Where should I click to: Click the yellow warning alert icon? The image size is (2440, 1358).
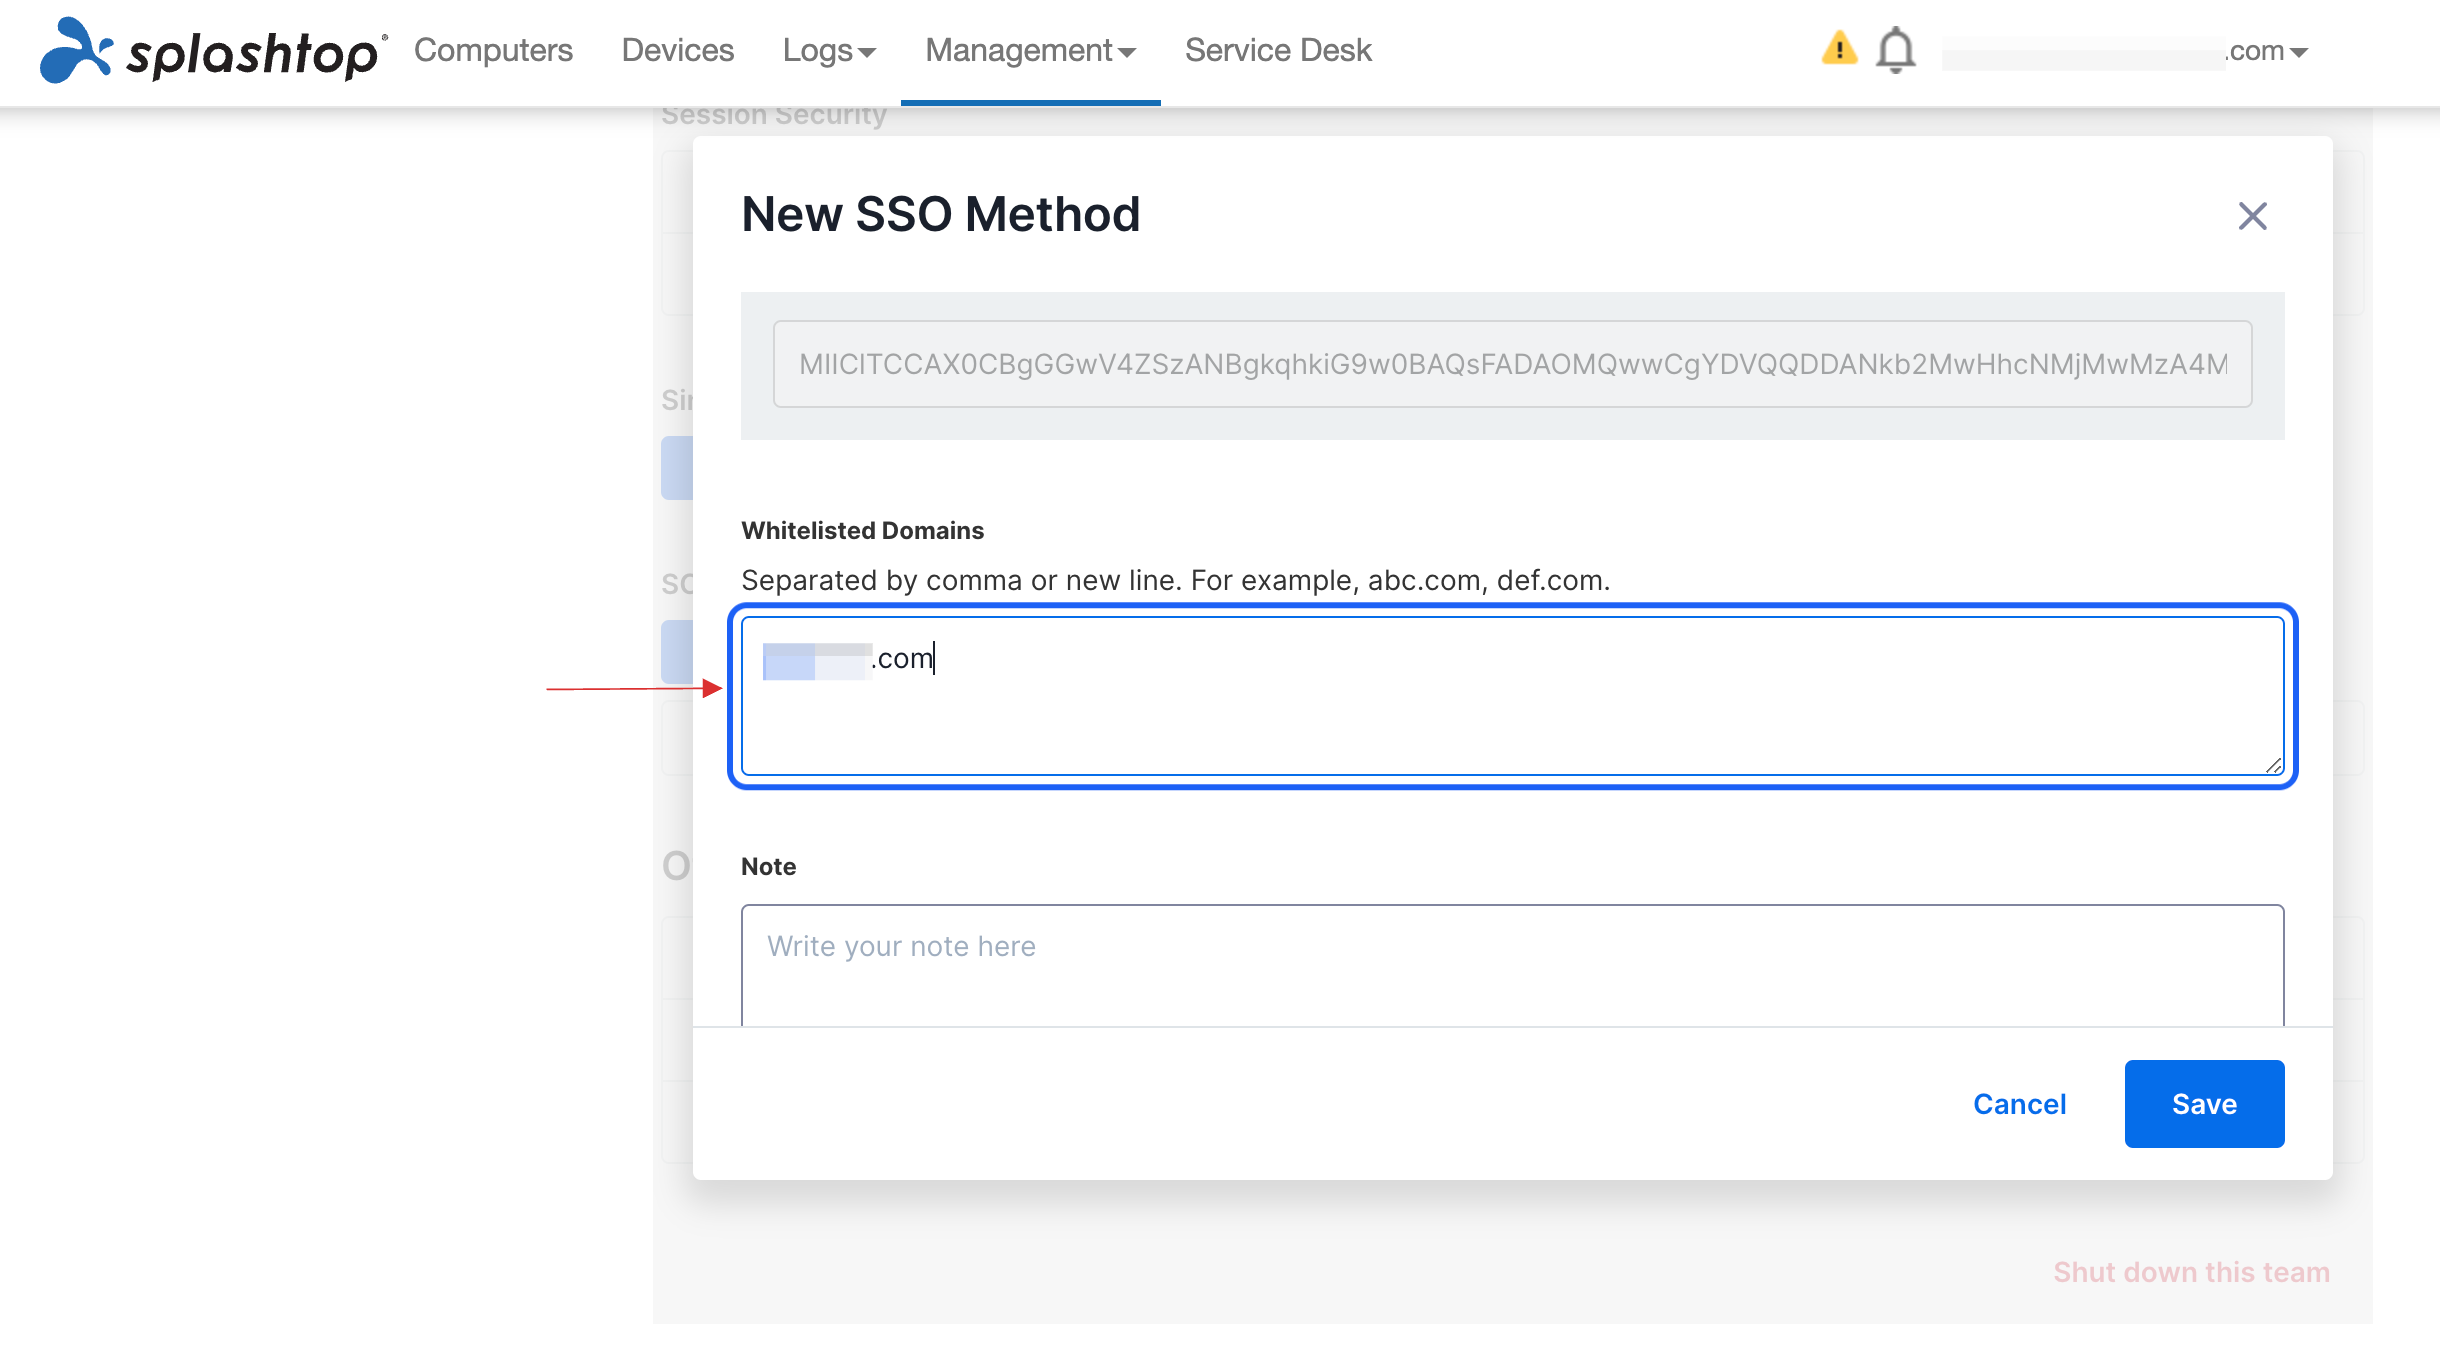[1839, 48]
